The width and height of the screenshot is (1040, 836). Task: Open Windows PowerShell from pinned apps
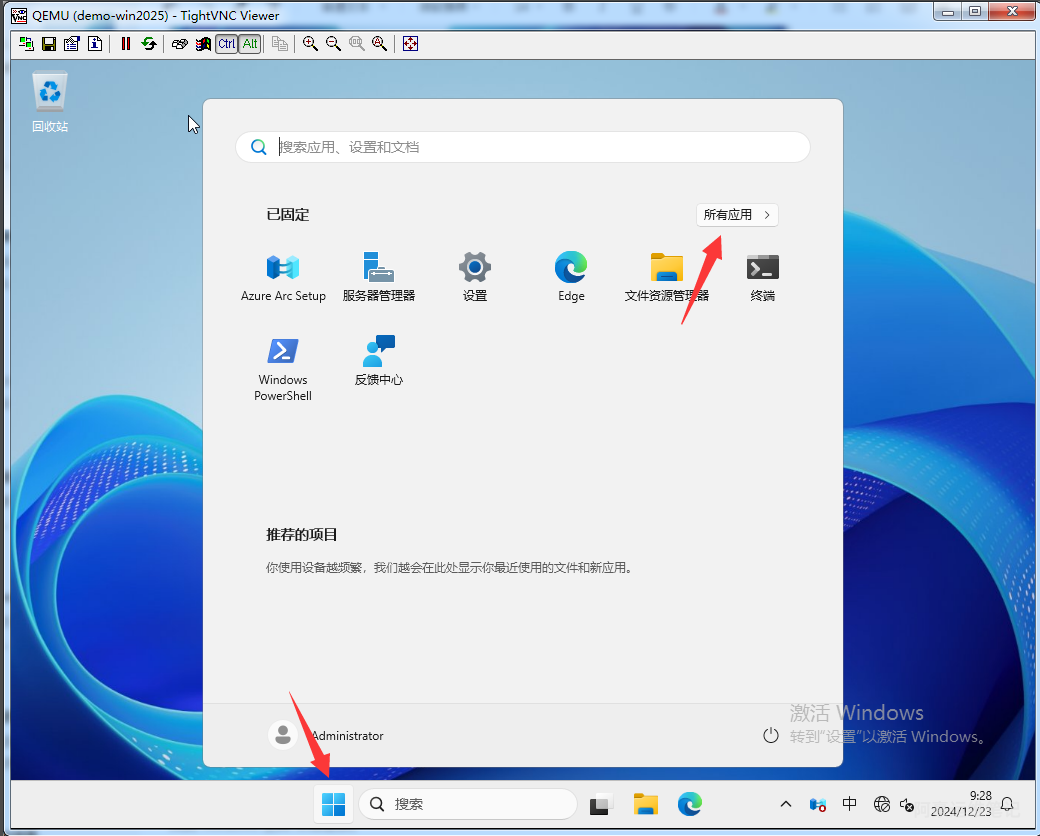(283, 352)
